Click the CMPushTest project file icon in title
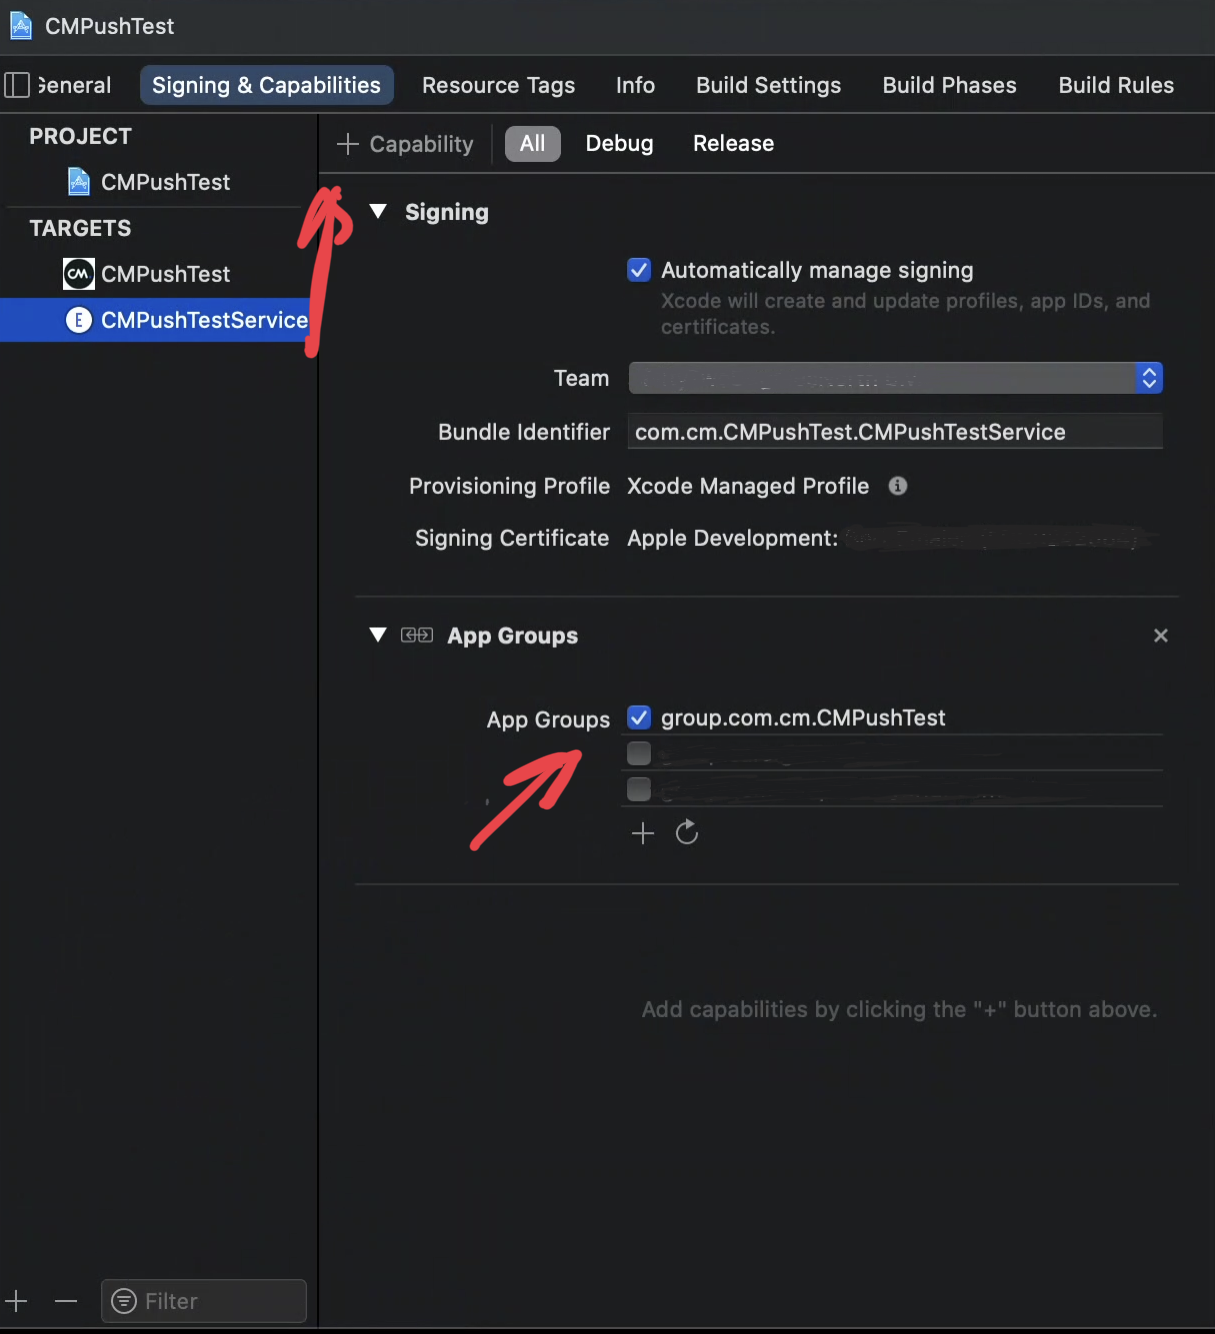This screenshot has height=1334, width=1215. click(21, 26)
